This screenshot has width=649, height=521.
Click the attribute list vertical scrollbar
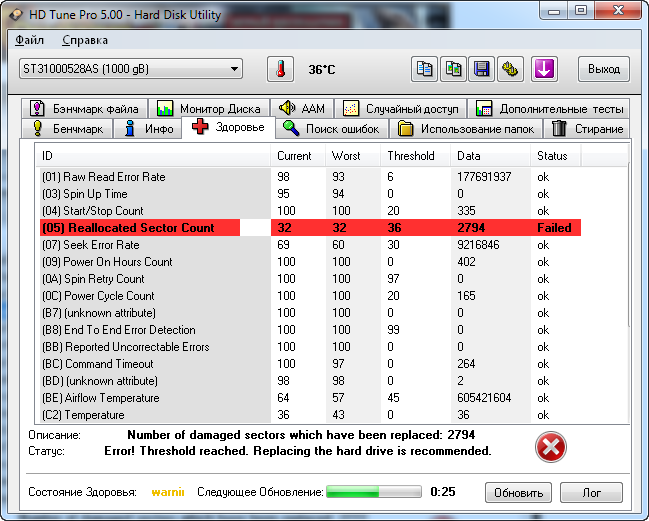click(628, 246)
